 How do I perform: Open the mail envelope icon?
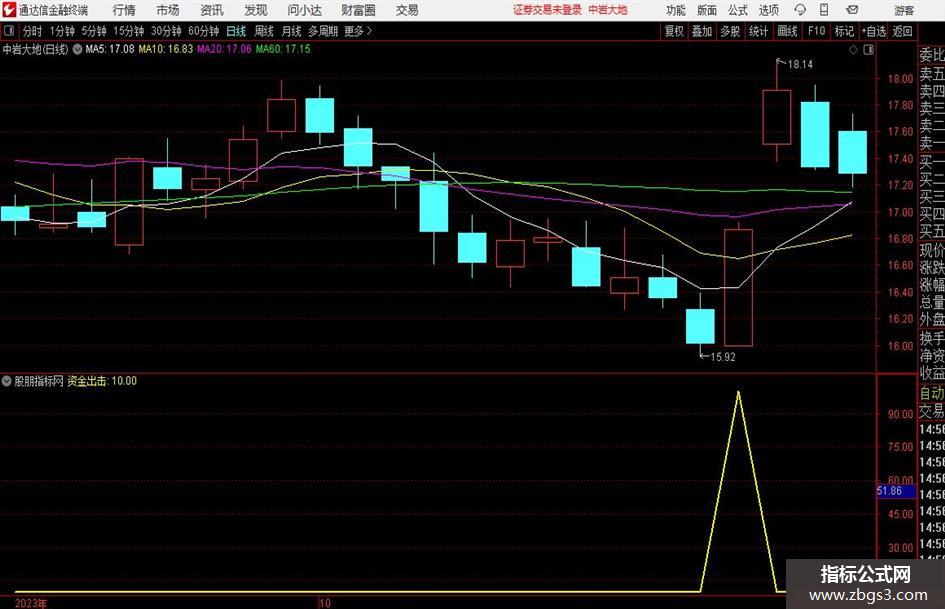point(852,10)
